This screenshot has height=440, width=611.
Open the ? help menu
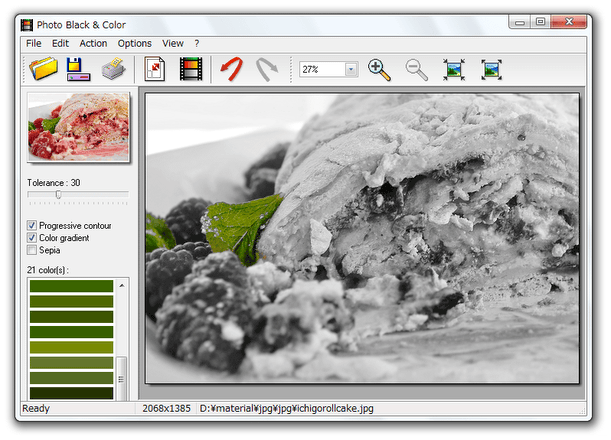pyautogui.click(x=197, y=43)
